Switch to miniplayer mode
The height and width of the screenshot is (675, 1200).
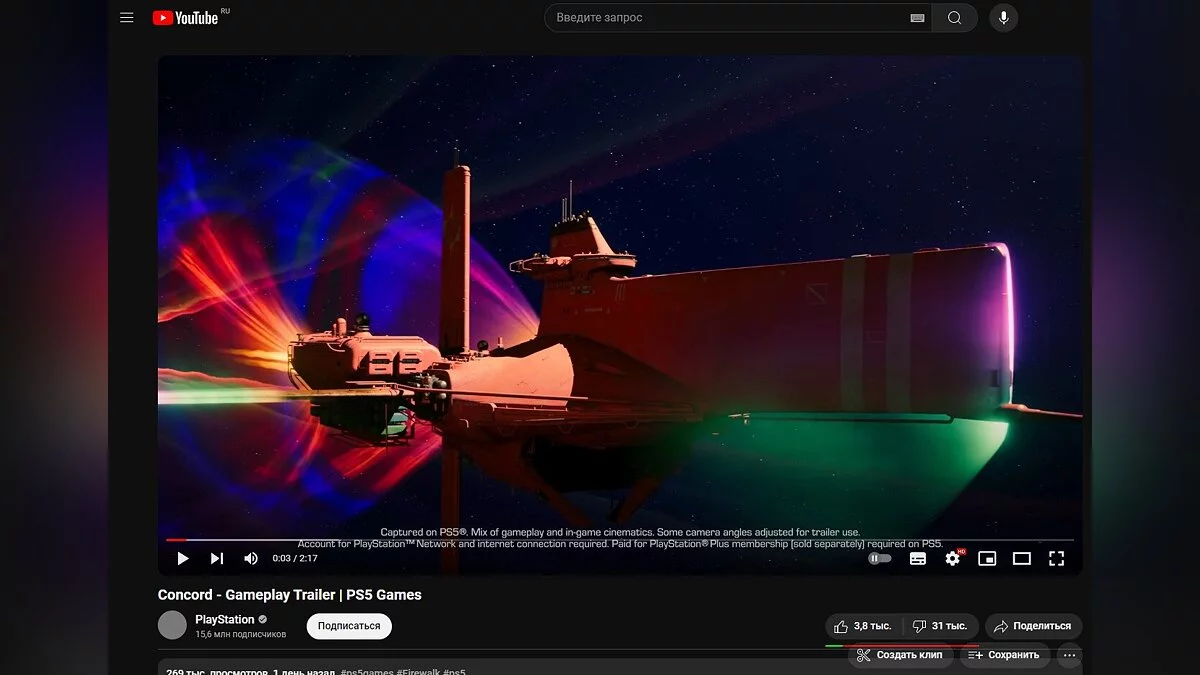pos(987,558)
